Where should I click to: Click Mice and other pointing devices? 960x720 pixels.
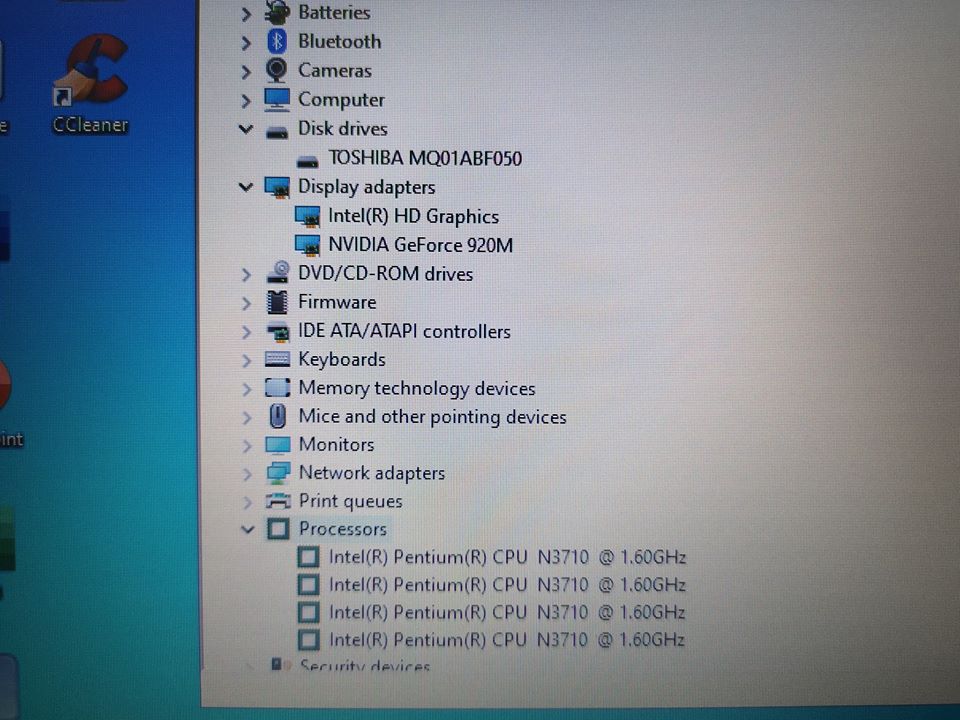[x=432, y=417]
